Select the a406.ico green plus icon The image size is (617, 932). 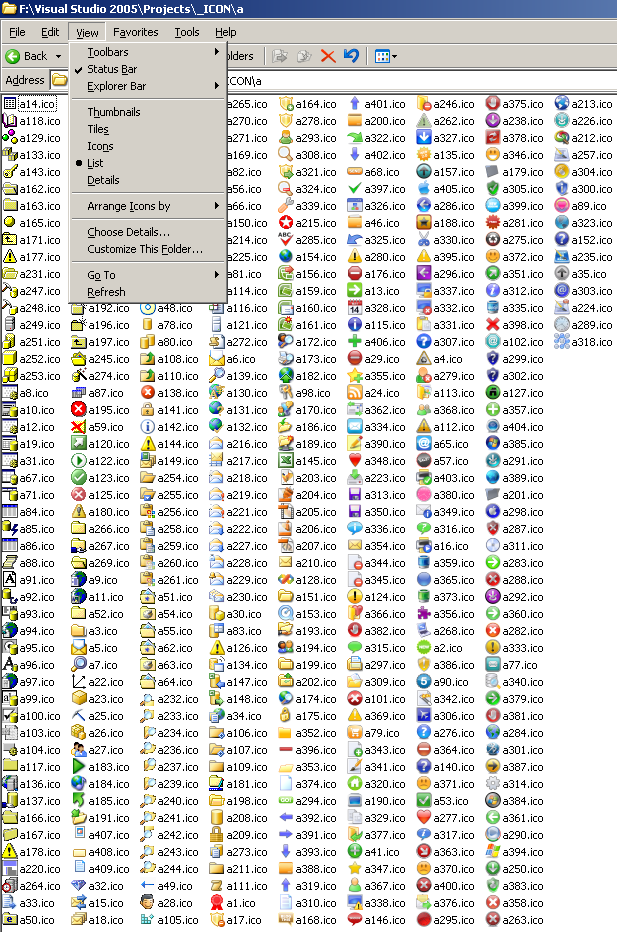coord(354,342)
